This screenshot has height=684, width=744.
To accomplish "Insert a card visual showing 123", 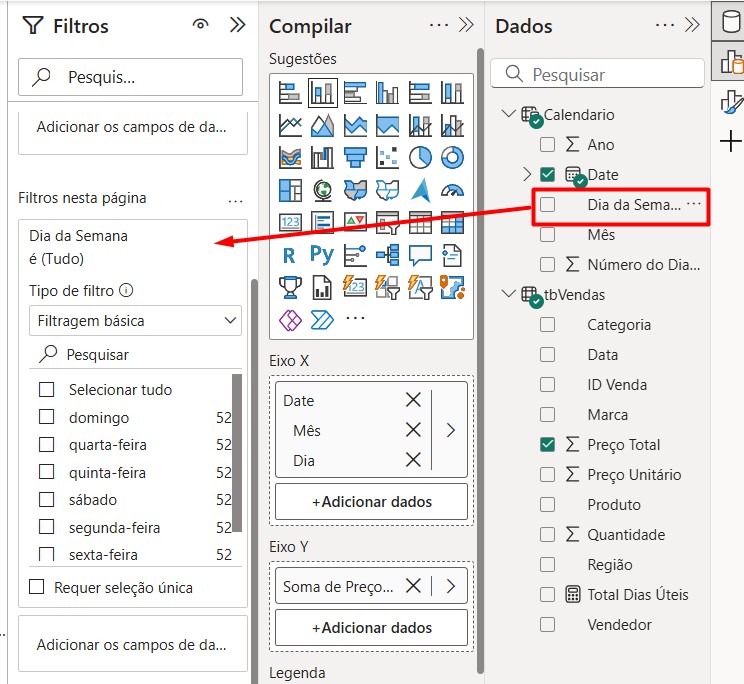I will pyautogui.click(x=290, y=222).
